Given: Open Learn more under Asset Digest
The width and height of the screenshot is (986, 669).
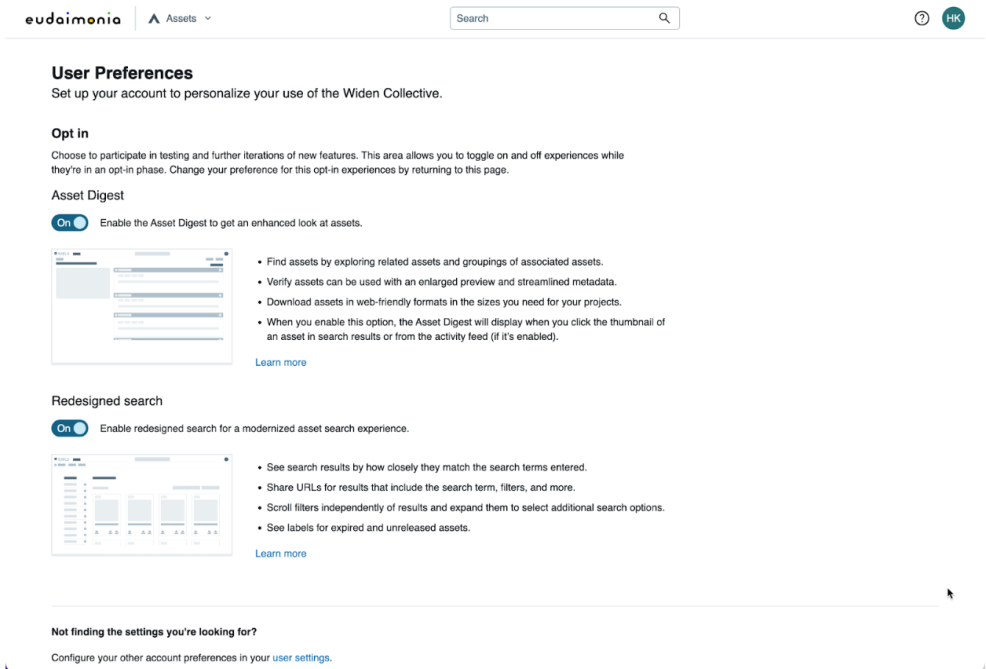Looking at the screenshot, I should click(x=281, y=363).
